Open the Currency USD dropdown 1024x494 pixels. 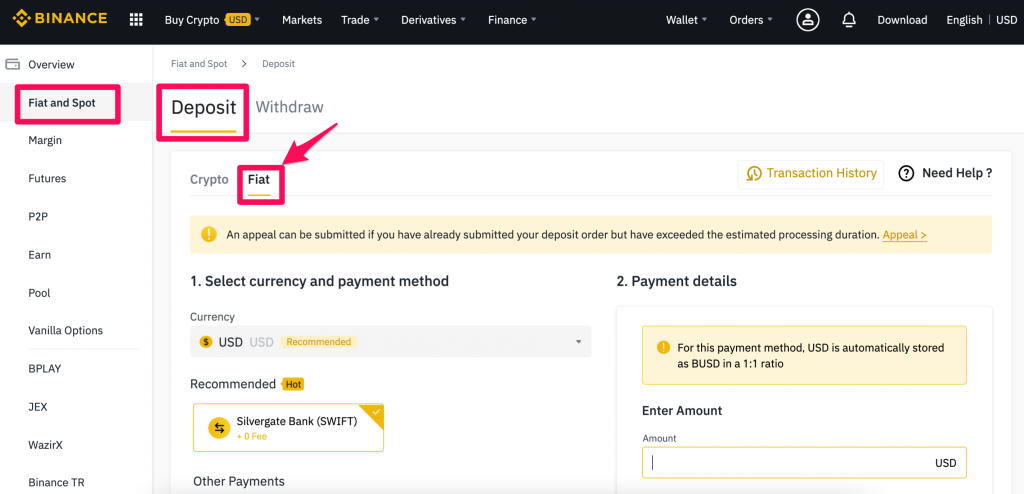click(x=391, y=342)
